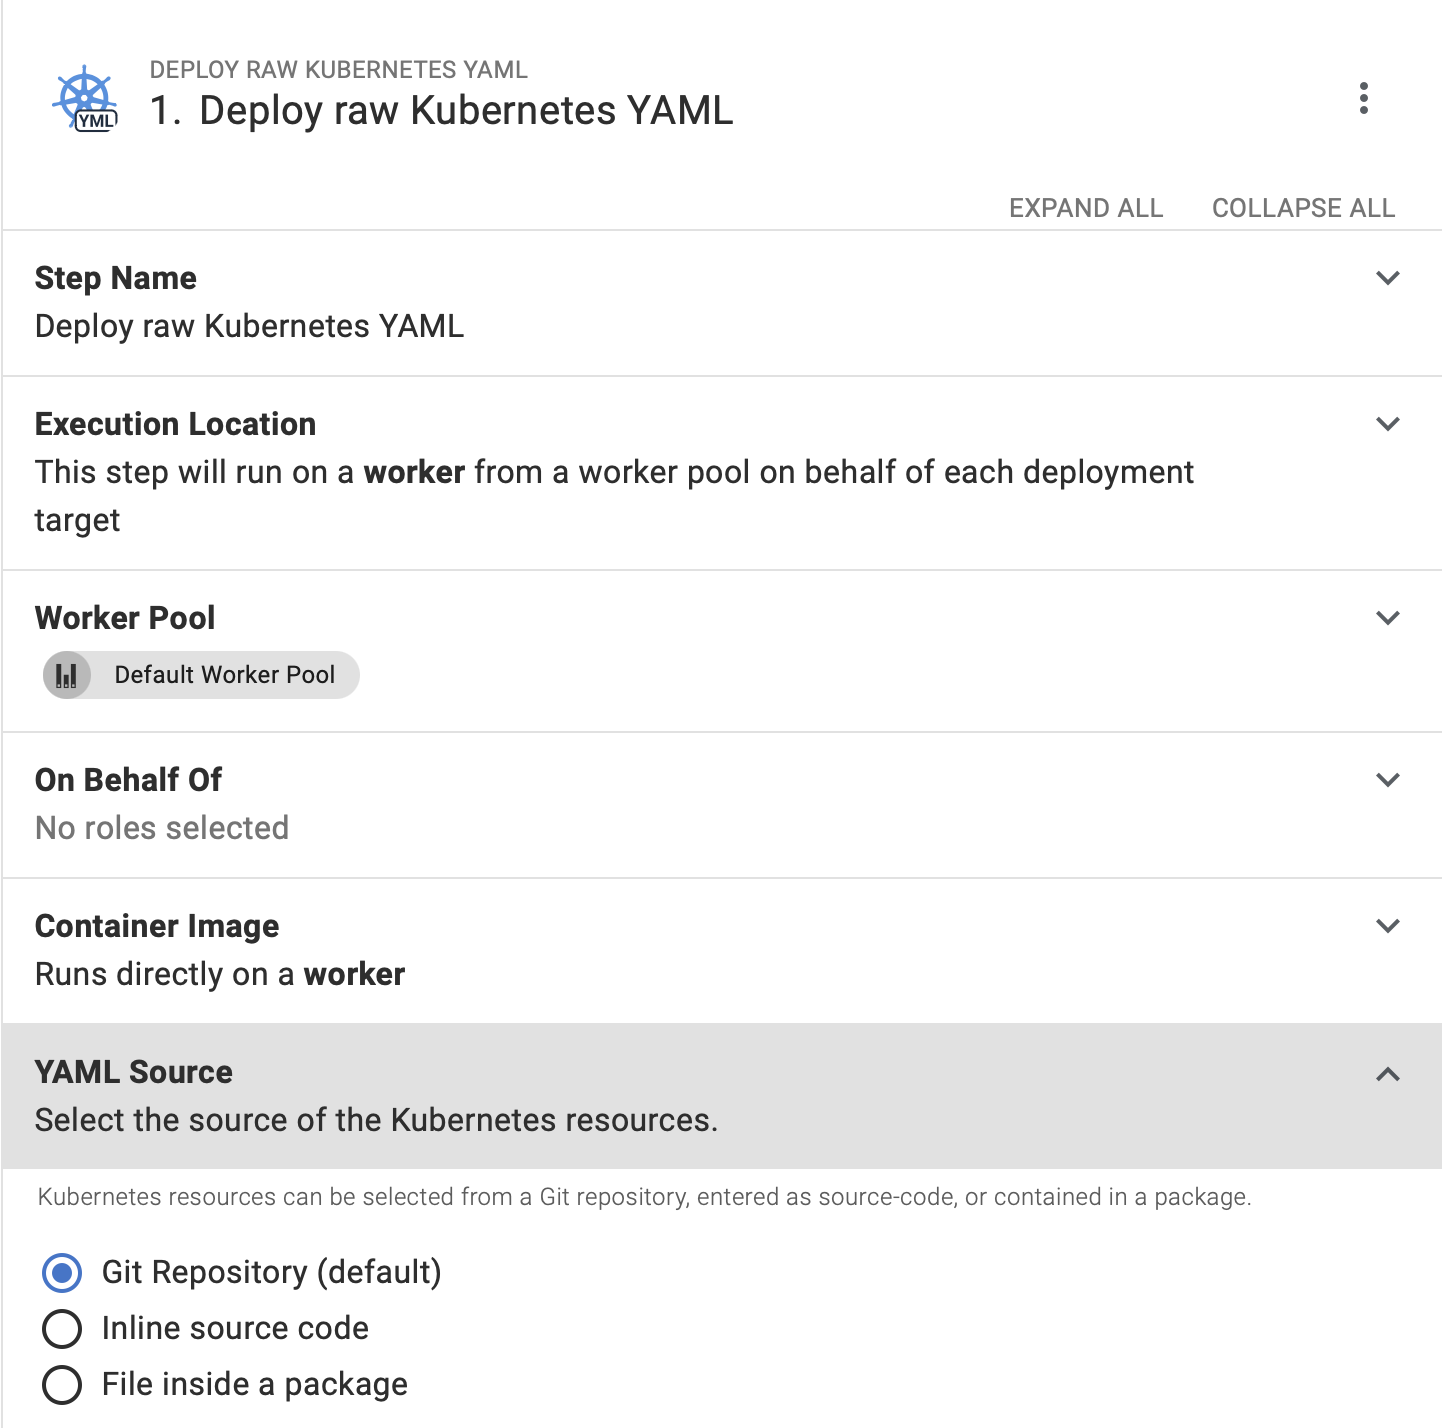Expand the Step Name section chevron
This screenshot has width=1442, height=1428.
[x=1387, y=278]
